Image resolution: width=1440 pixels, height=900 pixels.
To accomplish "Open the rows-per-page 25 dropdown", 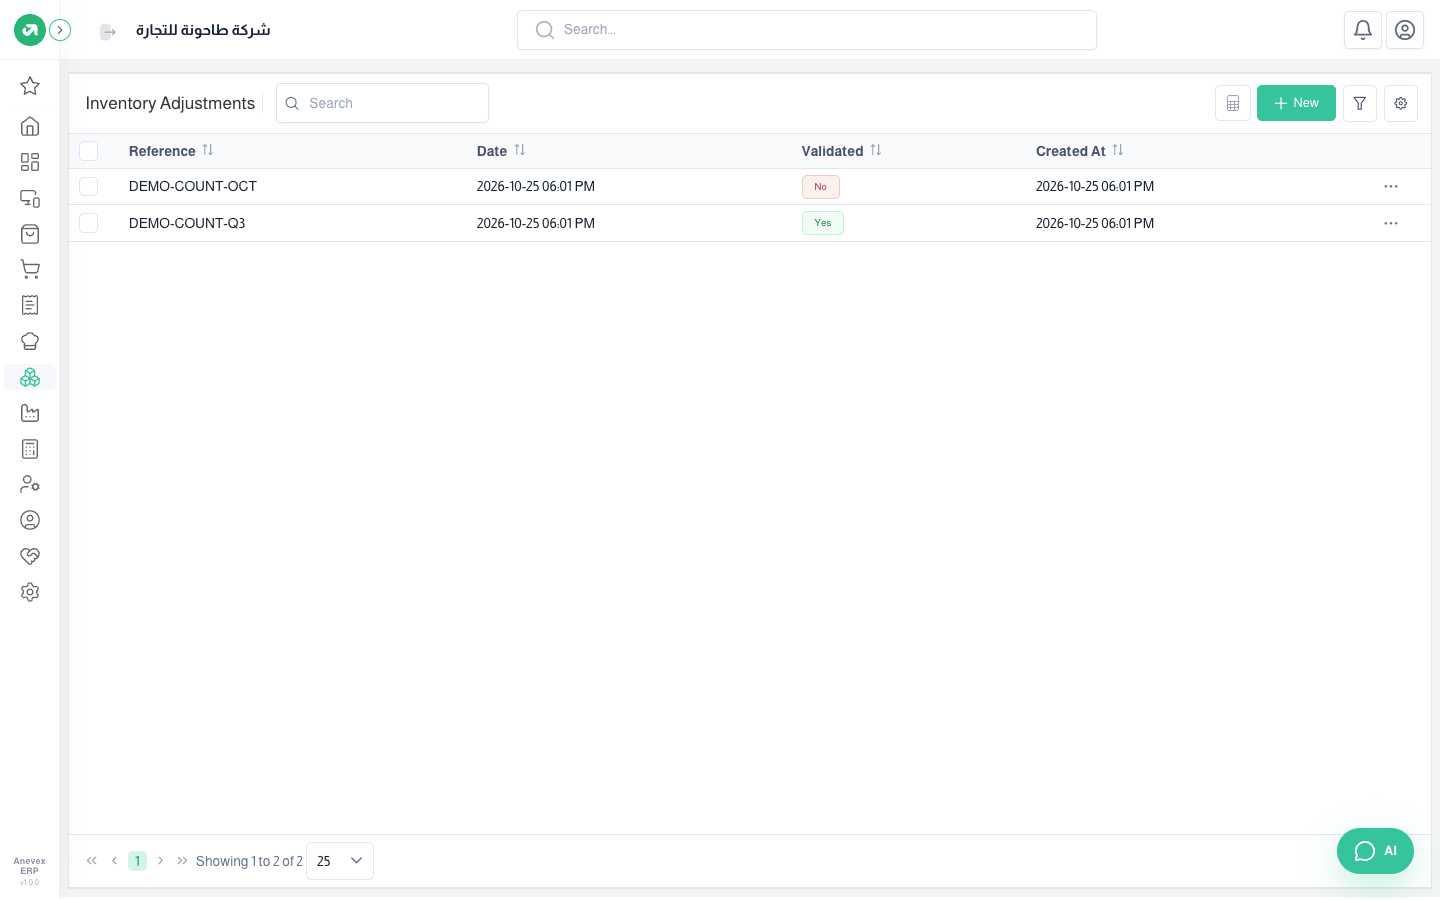I will 340,861.
